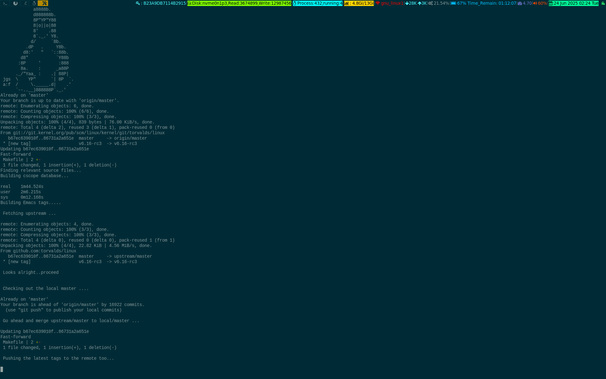Click 'Looks alright..proceed' line
The width and height of the screenshot is (606, 379).
point(31,273)
